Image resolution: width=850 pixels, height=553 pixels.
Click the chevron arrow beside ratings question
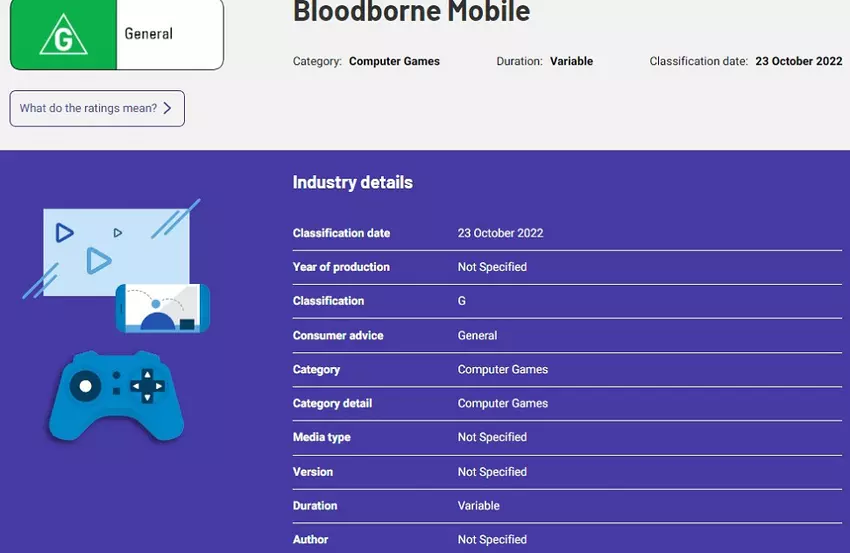pyautogui.click(x=167, y=108)
